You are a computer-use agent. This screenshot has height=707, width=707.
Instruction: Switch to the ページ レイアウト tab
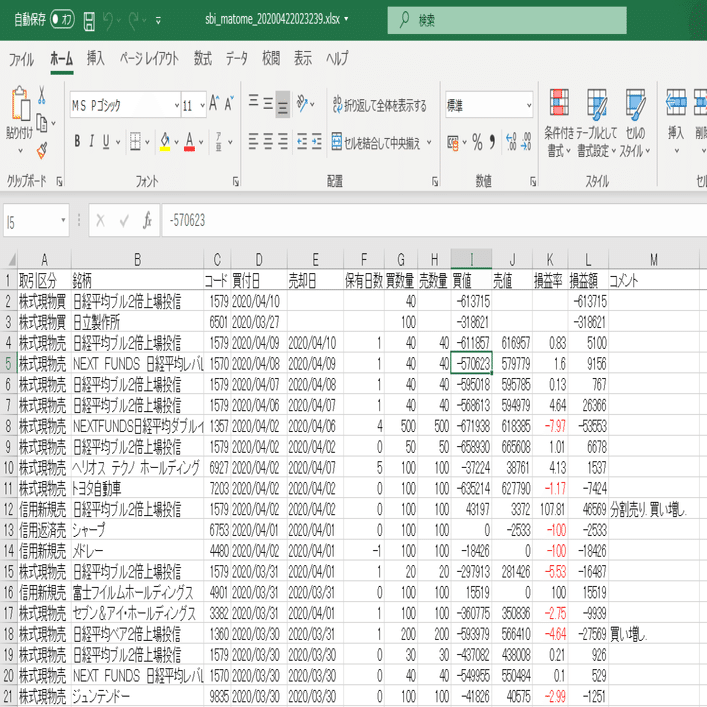click(x=149, y=58)
